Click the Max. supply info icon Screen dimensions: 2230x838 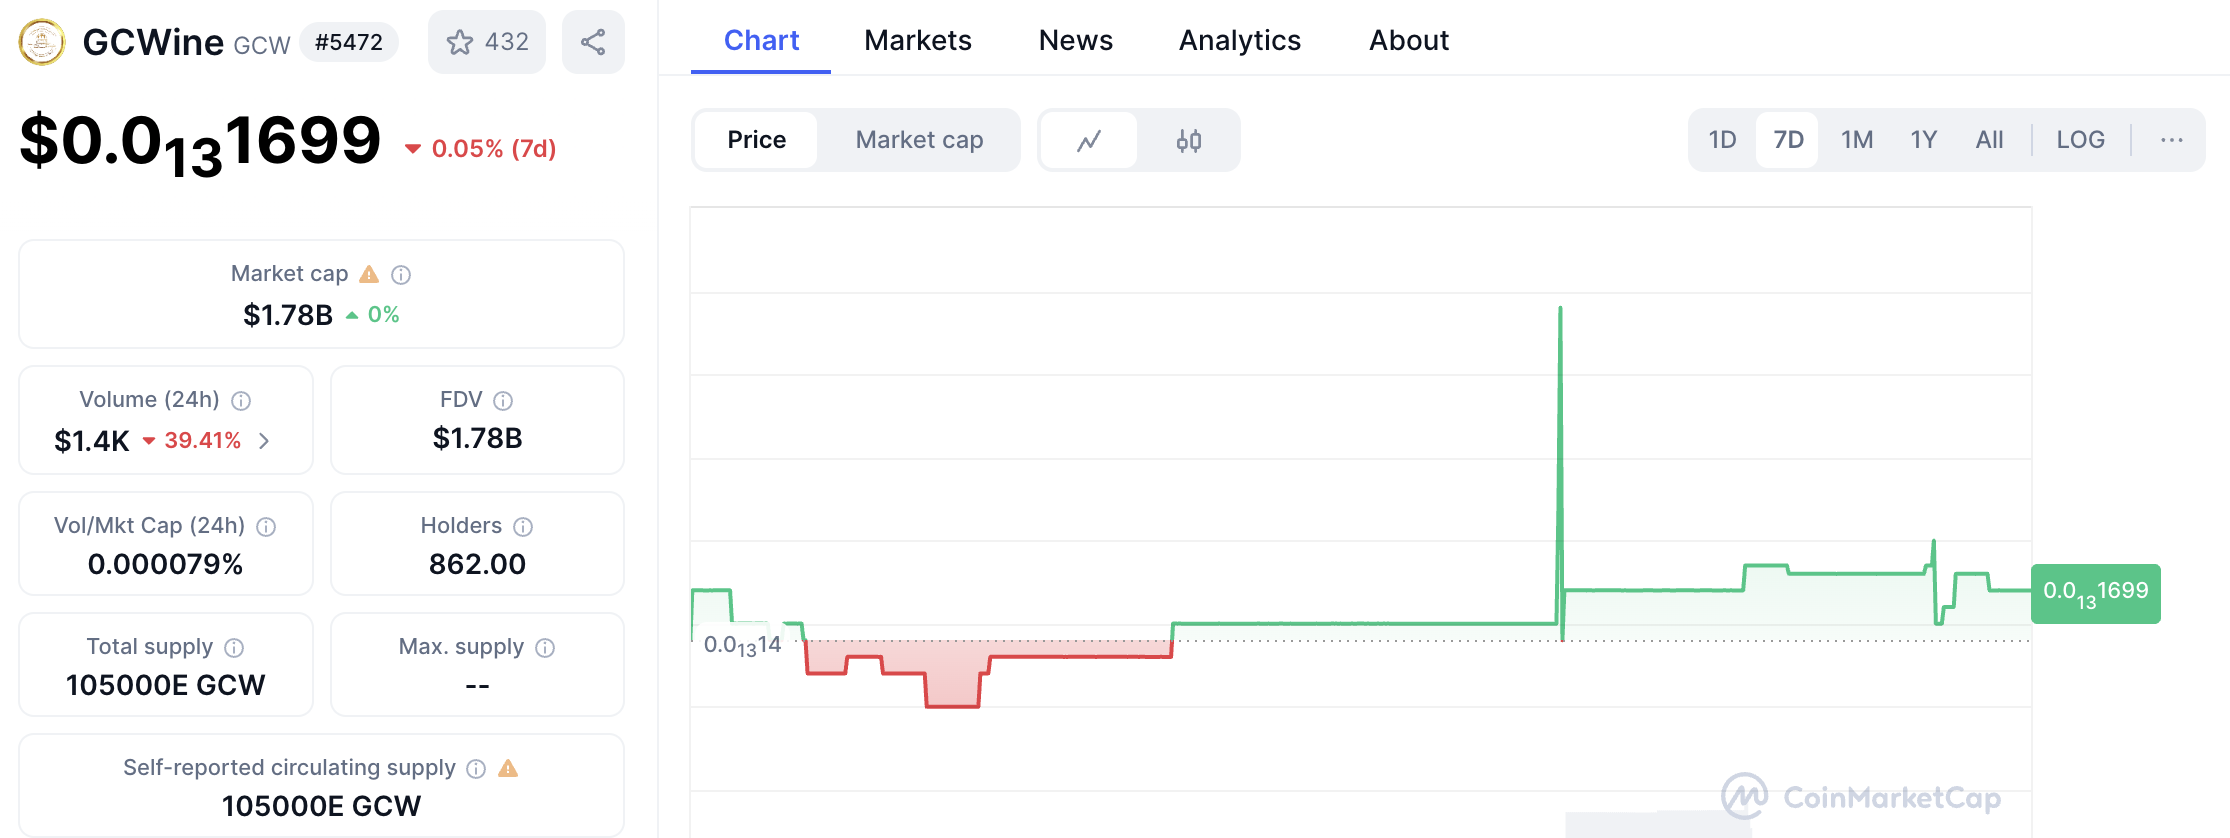pyautogui.click(x=545, y=647)
